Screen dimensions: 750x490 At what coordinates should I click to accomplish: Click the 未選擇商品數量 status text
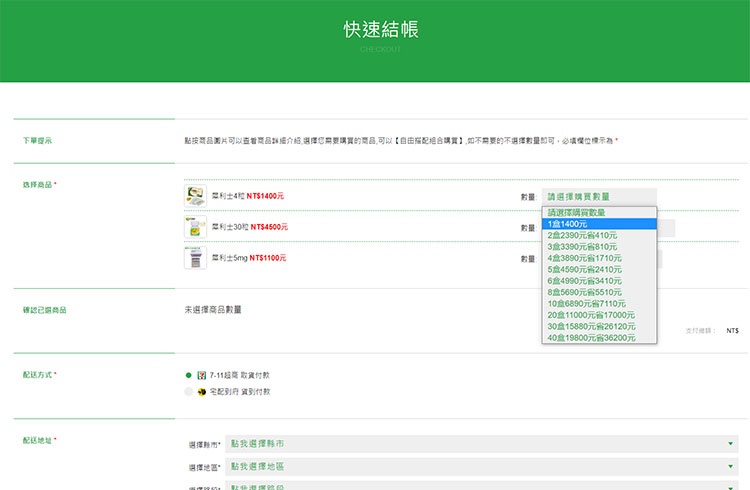pyautogui.click(x=213, y=310)
